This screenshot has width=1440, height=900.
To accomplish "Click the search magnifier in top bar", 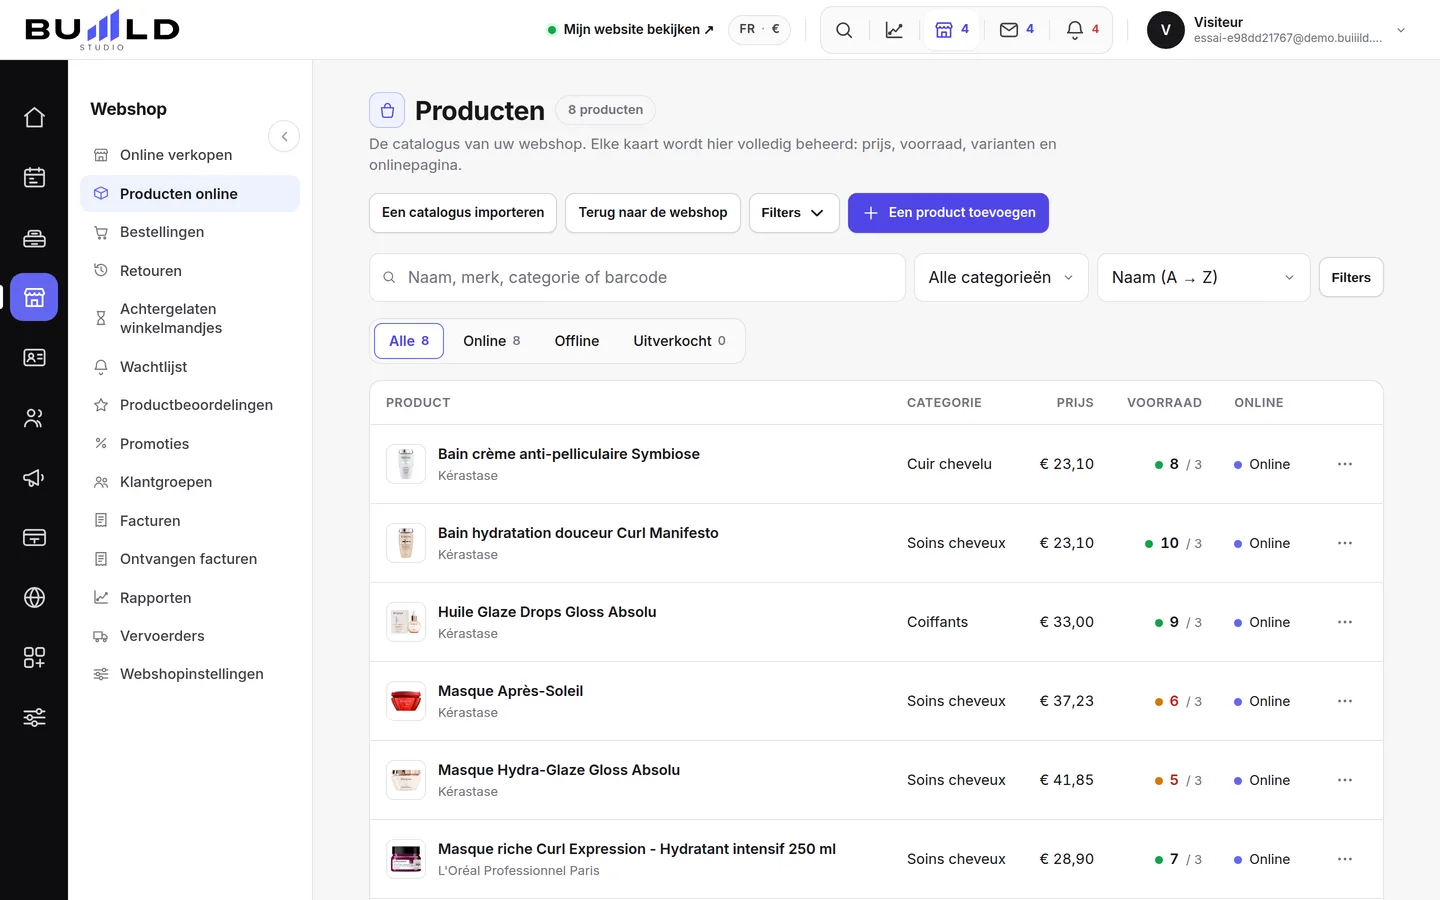I will (x=844, y=30).
